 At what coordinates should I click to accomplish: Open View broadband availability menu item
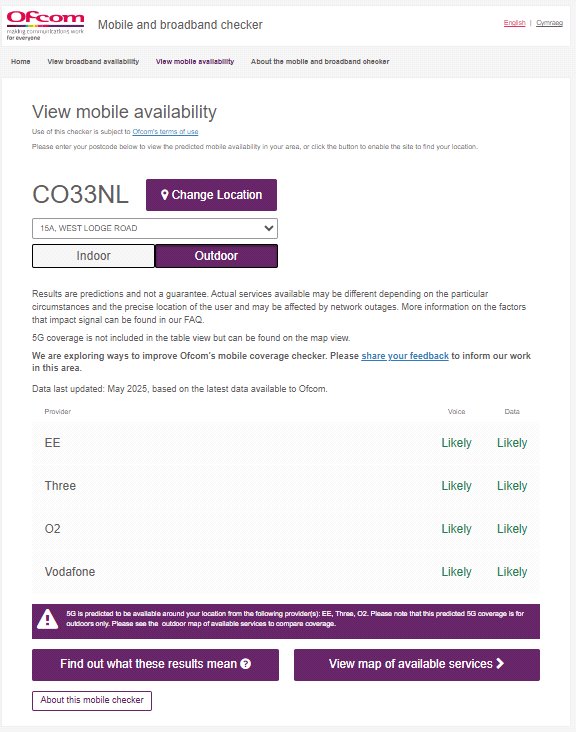coord(93,62)
